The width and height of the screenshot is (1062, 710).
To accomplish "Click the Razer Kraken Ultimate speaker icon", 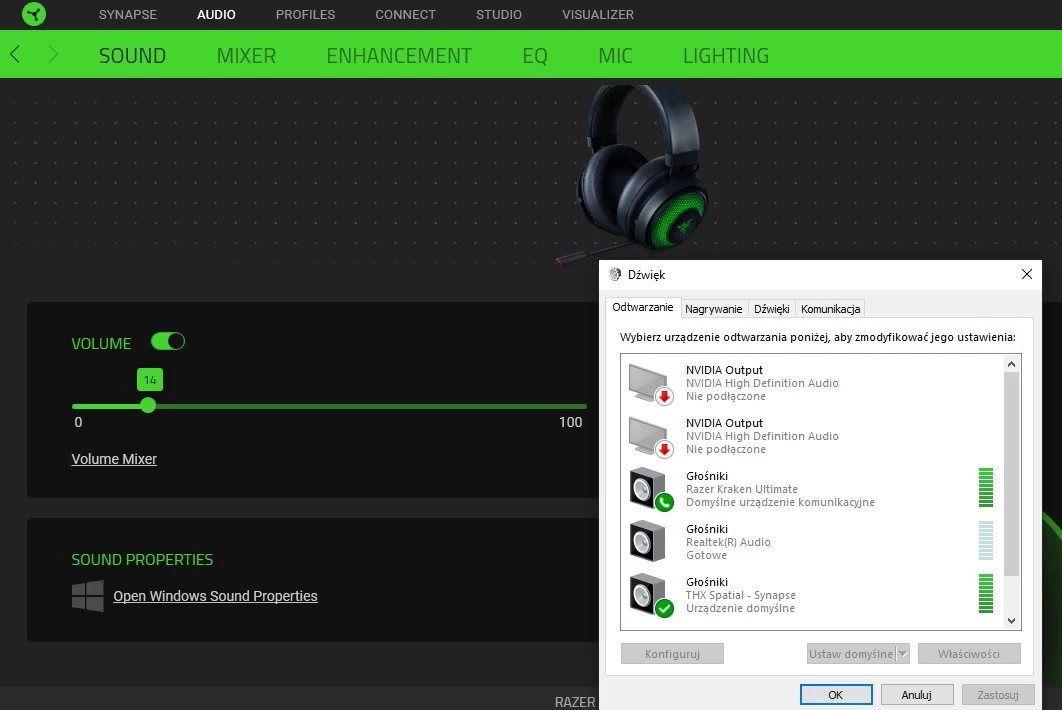I will coord(650,489).
